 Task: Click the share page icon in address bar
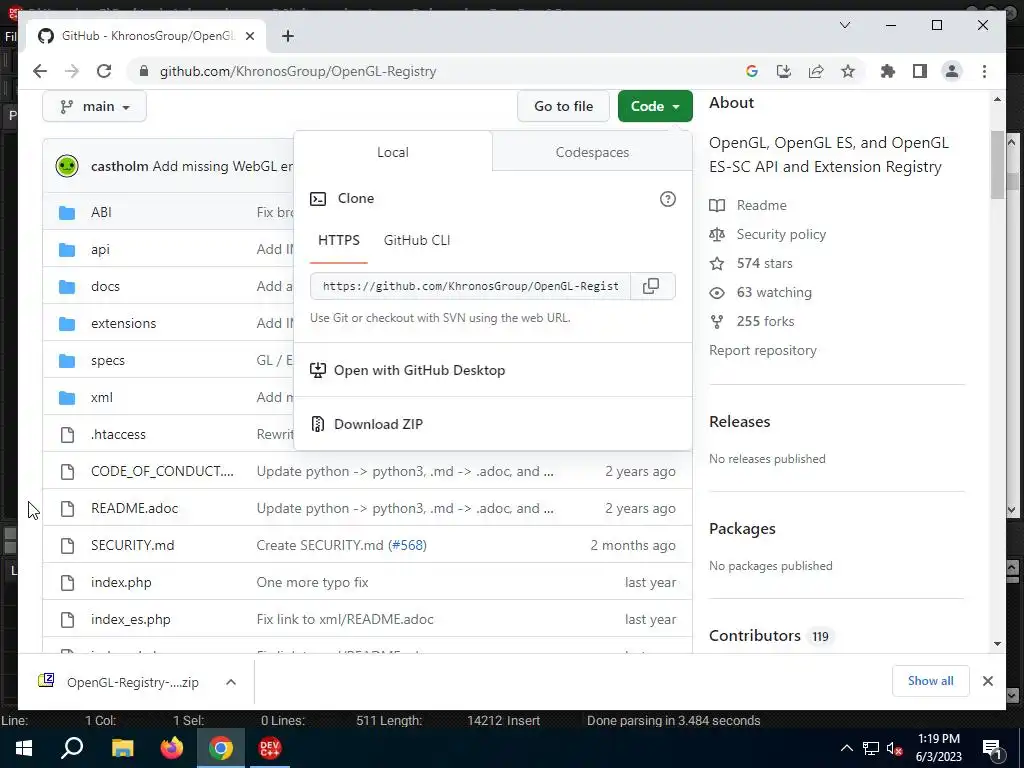click(816, 71)
